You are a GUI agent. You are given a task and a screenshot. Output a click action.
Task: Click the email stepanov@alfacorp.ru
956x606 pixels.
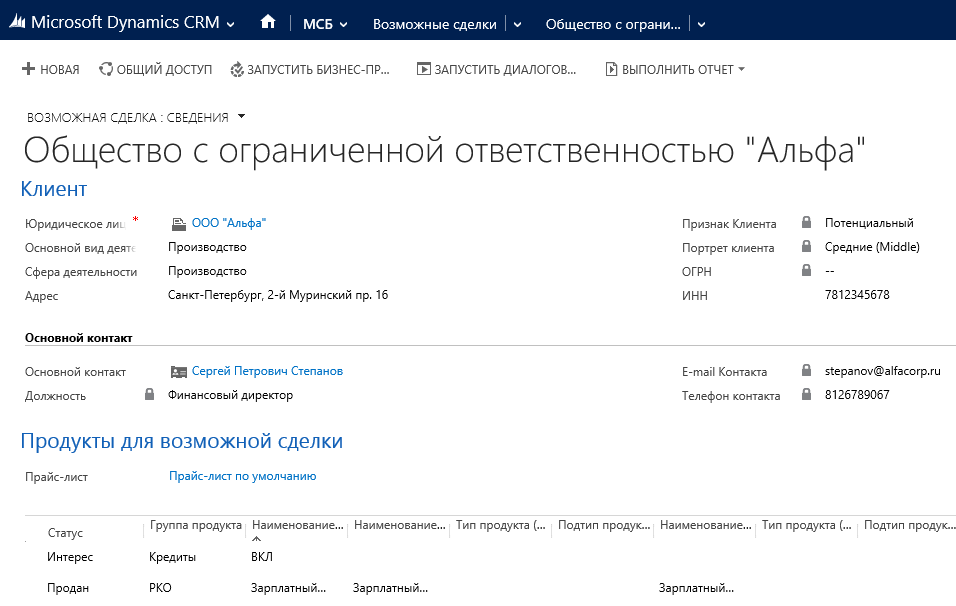(x=883, y=371)
